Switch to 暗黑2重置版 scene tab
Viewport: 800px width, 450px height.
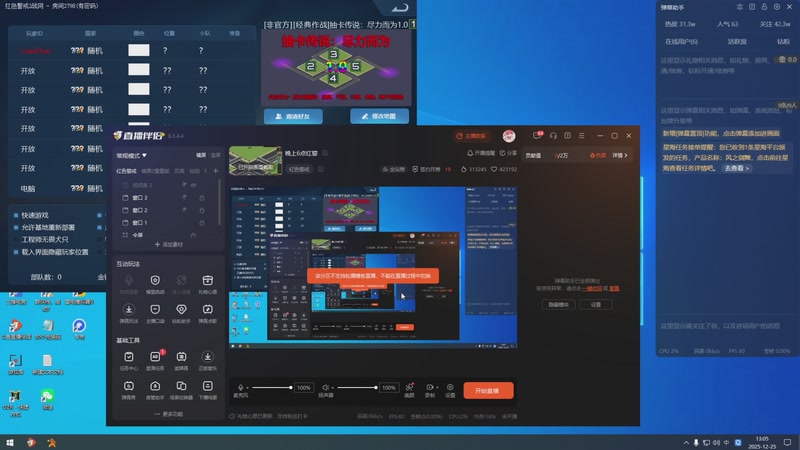click(x=155, y=171)
